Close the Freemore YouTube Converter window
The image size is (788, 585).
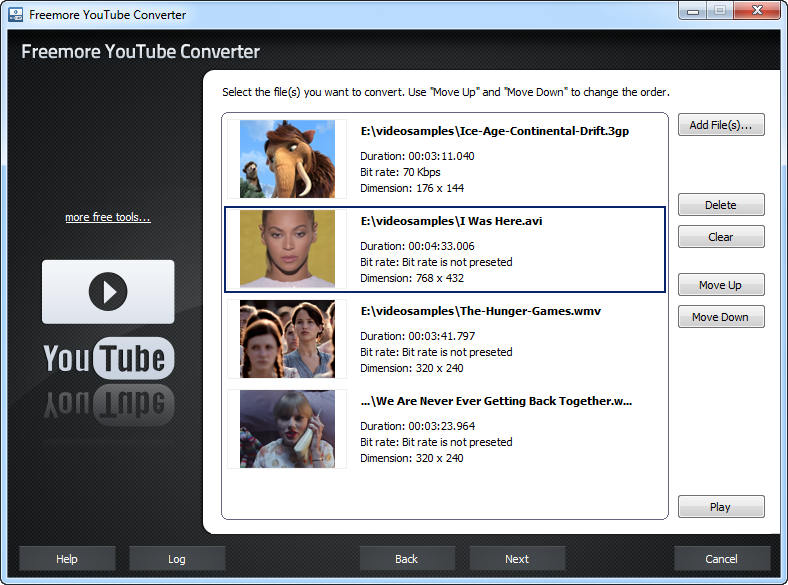(x=757, y=10)
